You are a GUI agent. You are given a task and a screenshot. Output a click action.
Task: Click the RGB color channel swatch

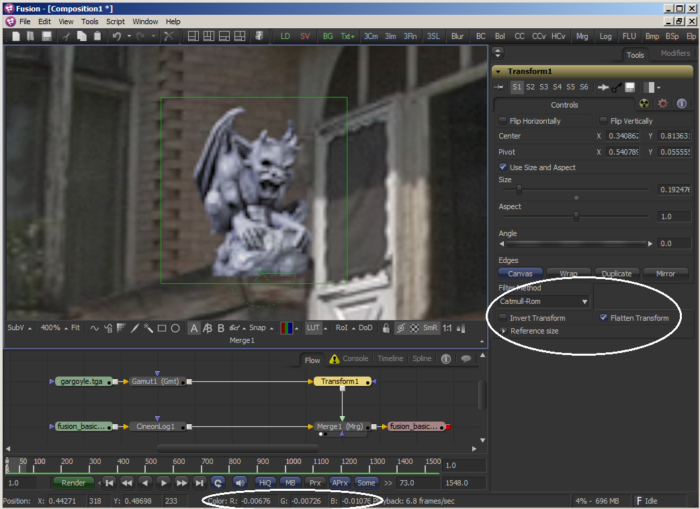pyautogui.click(x=286, y=328)
